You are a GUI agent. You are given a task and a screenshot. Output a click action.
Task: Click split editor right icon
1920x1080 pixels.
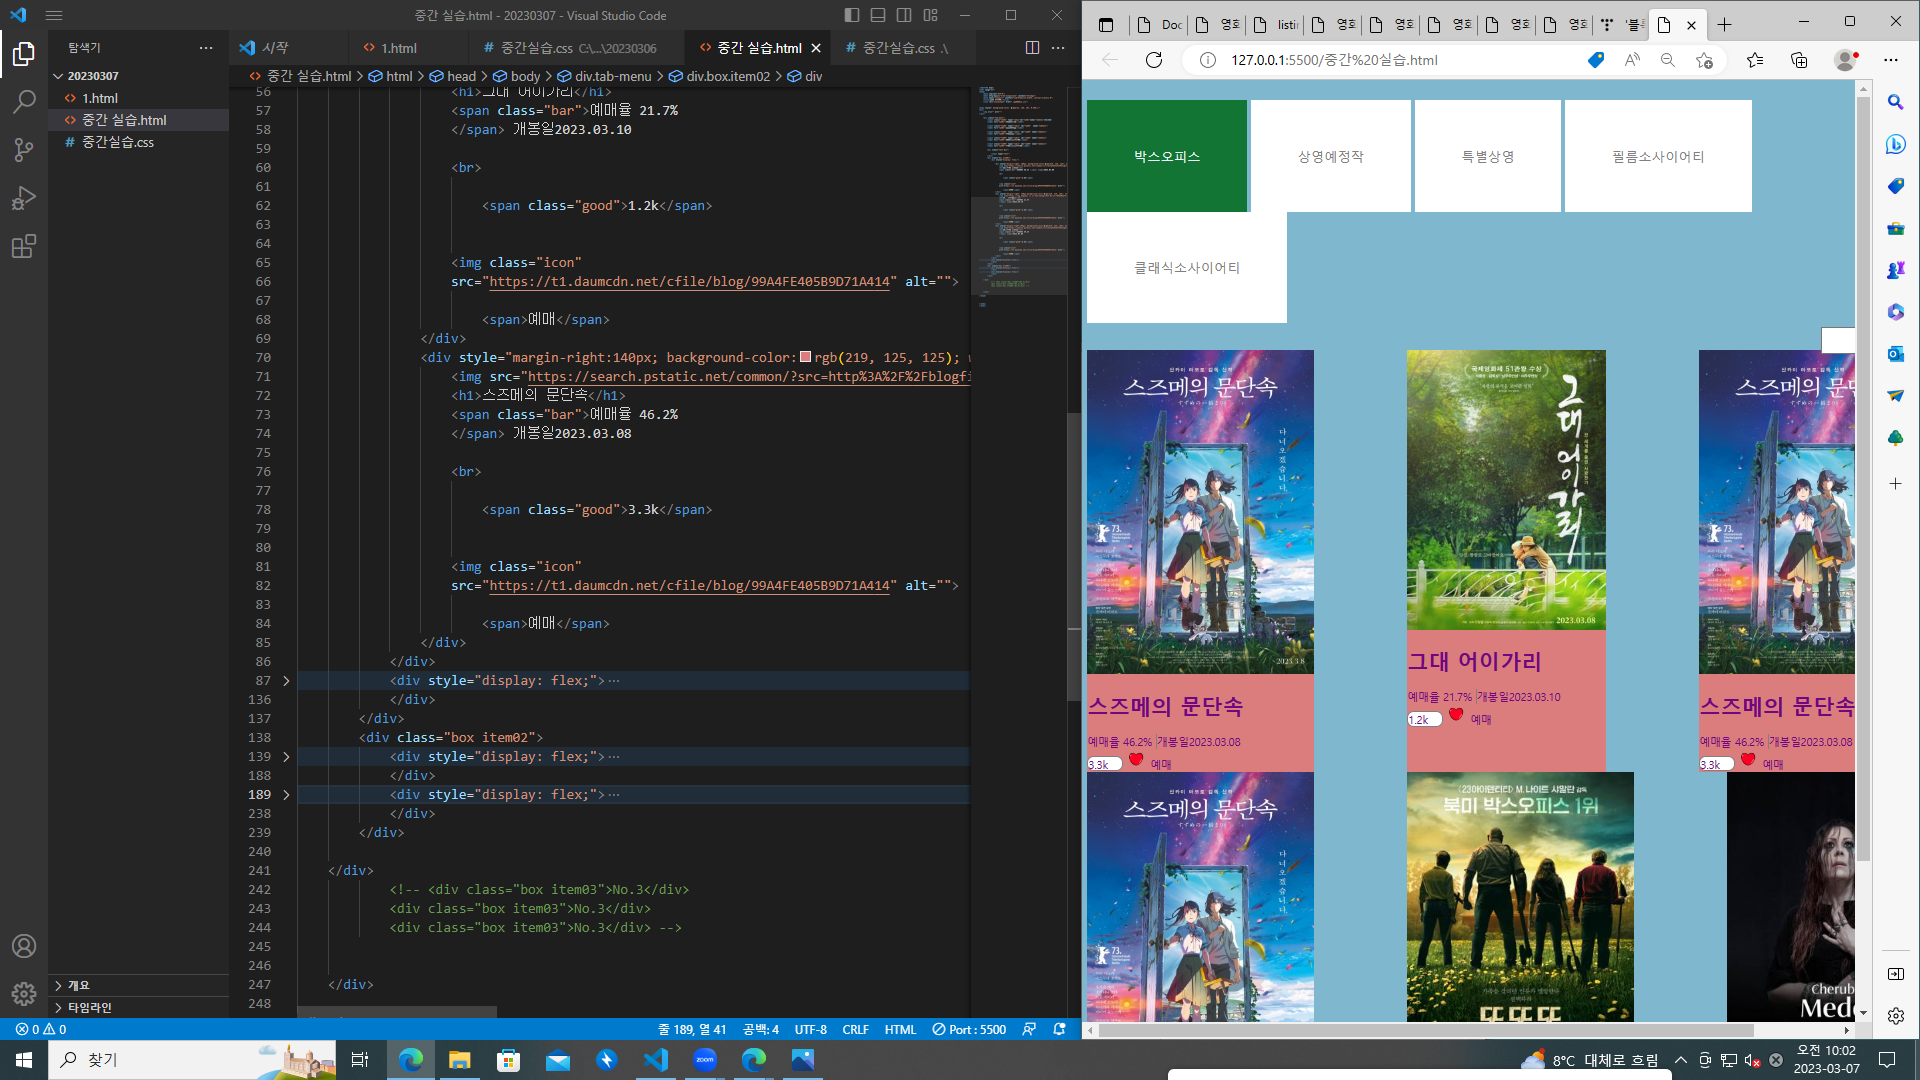(1032, 47)
